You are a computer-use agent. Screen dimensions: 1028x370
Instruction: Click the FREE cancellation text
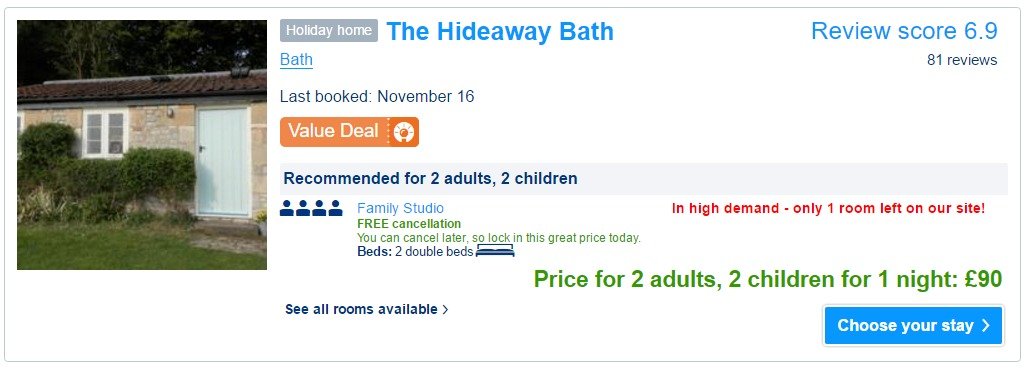point(409,224)
